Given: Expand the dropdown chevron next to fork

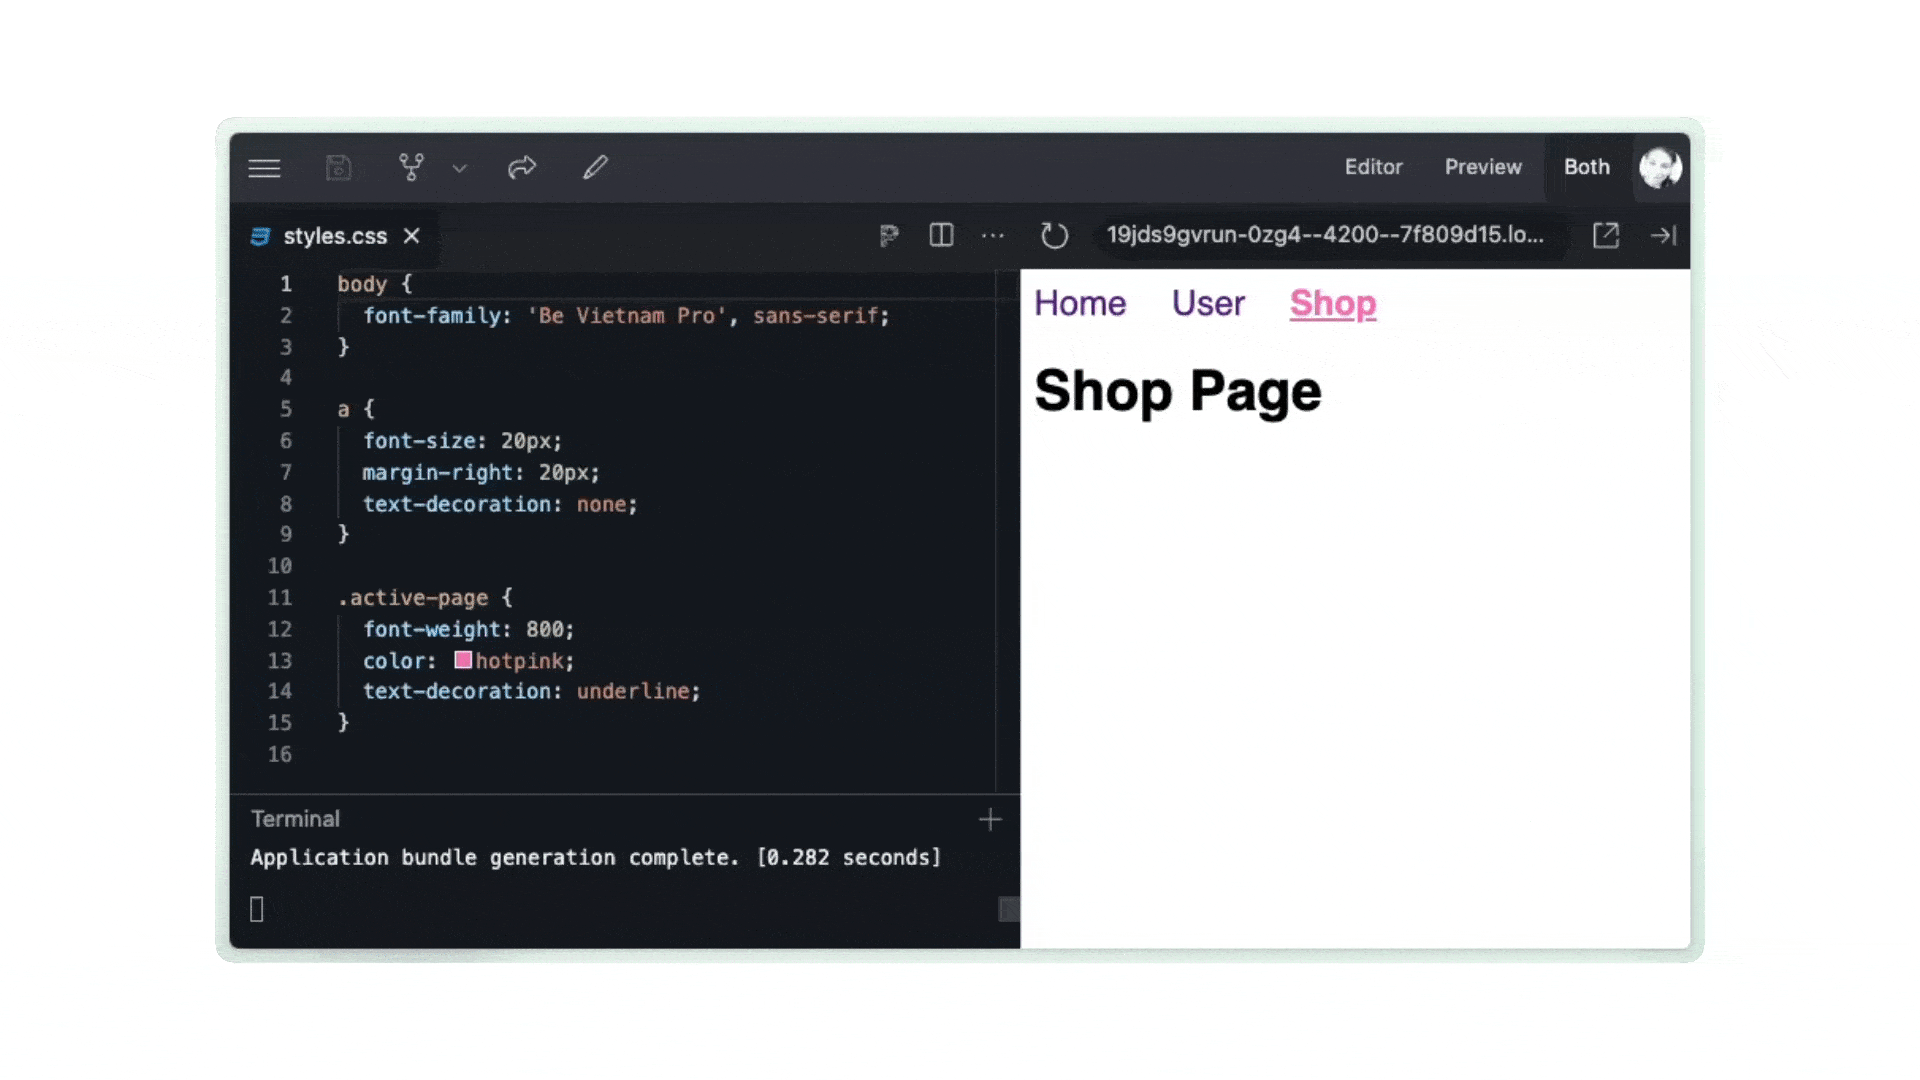Looking at the screenshot, I should click(x=460, y=168).
